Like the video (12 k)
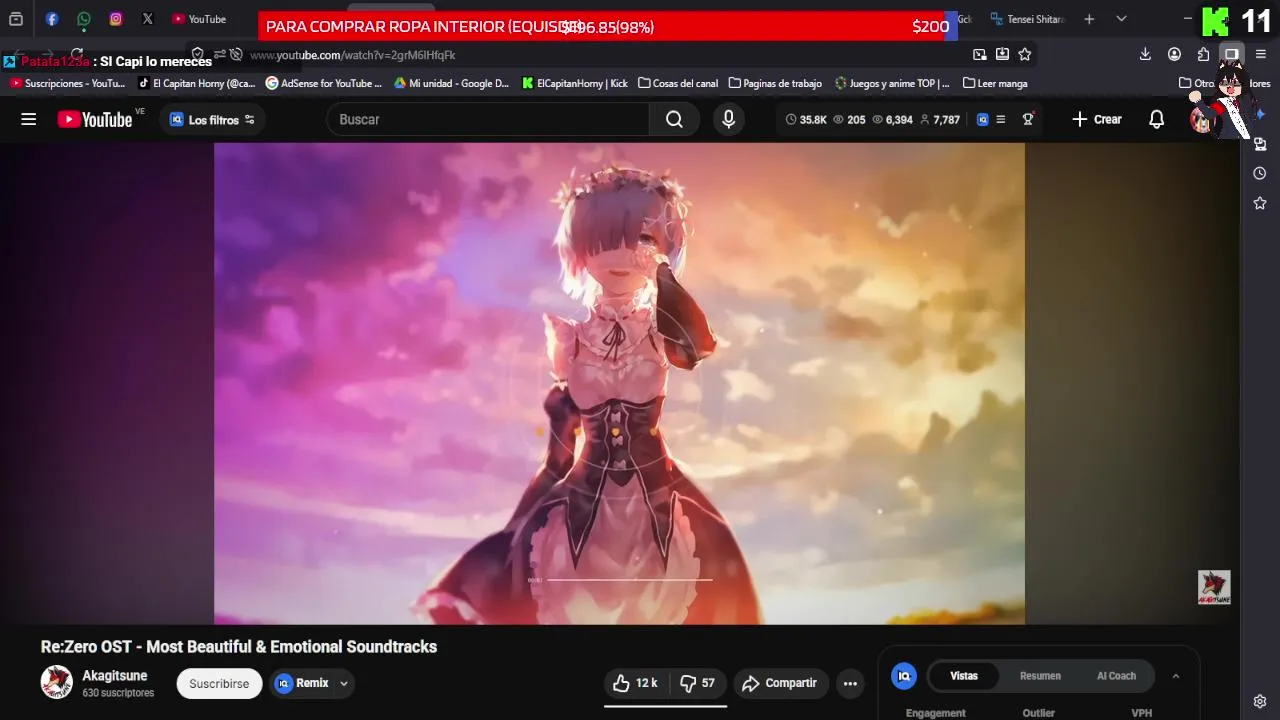 (636, 684)
